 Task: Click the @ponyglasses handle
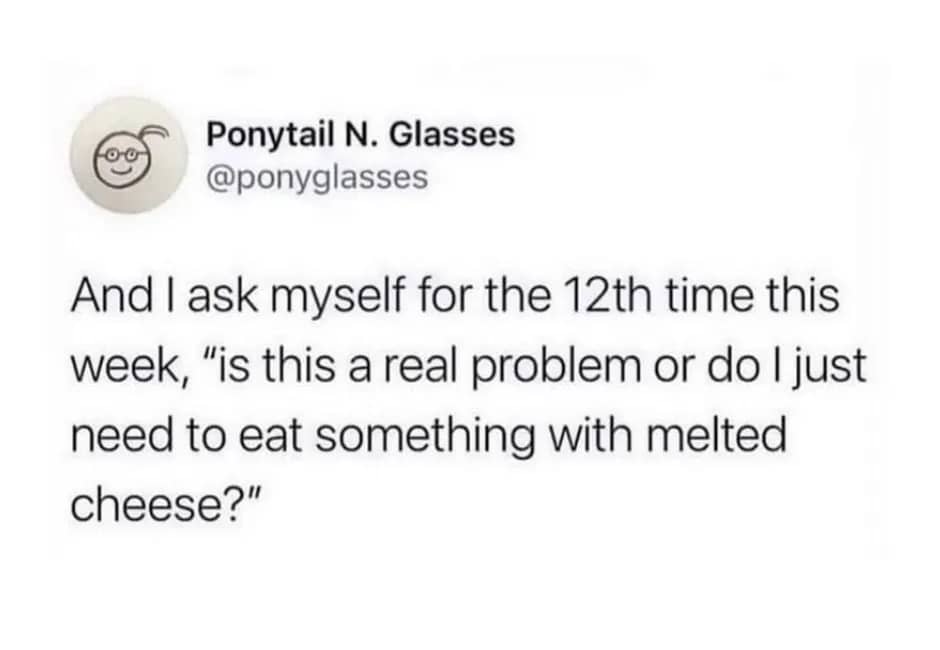point(316,177)
